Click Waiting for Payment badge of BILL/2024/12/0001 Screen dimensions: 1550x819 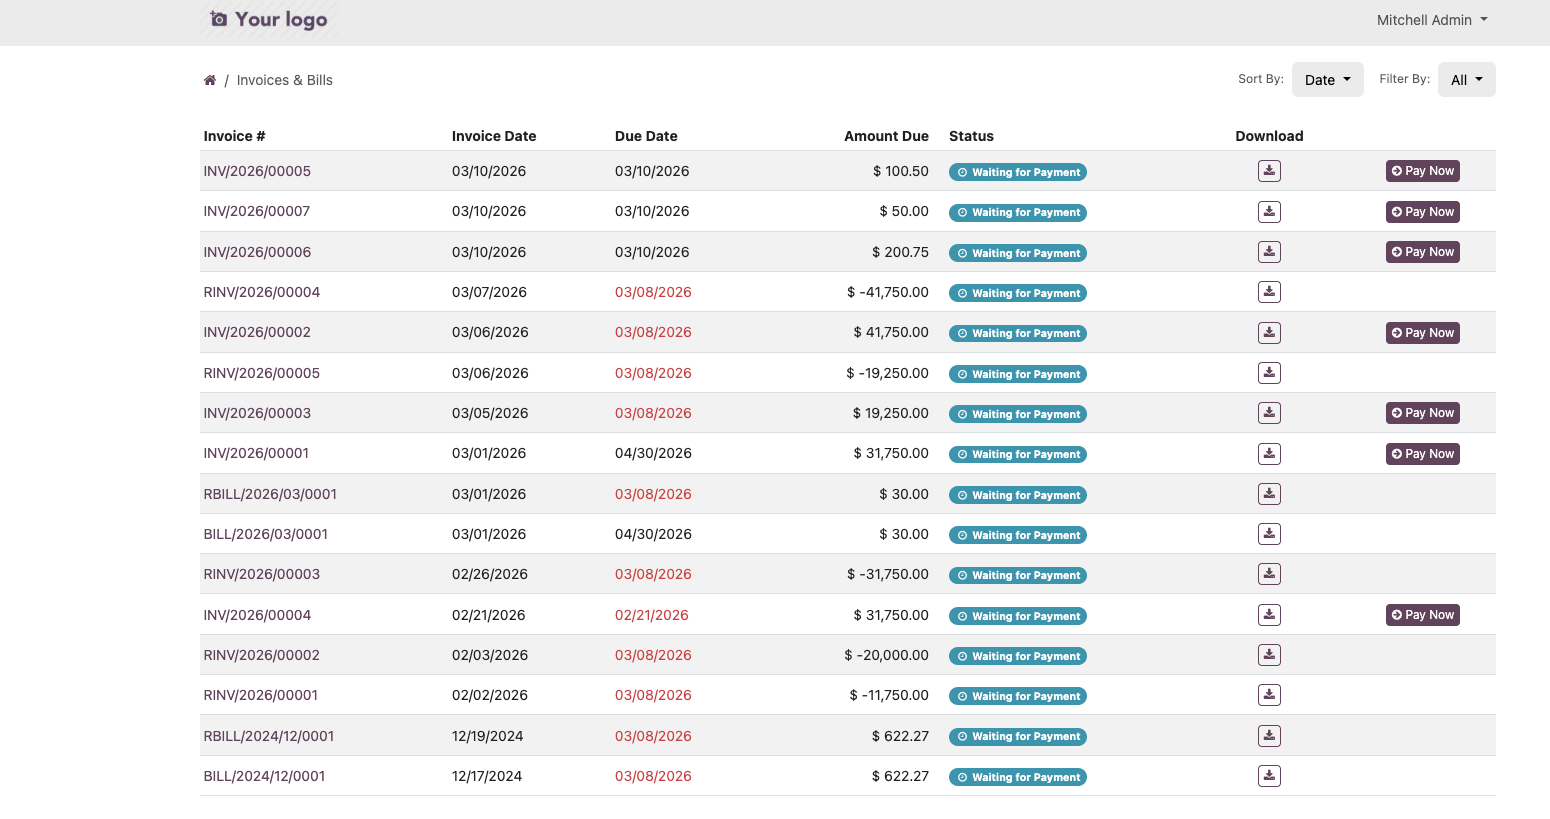click(1018, 777)
